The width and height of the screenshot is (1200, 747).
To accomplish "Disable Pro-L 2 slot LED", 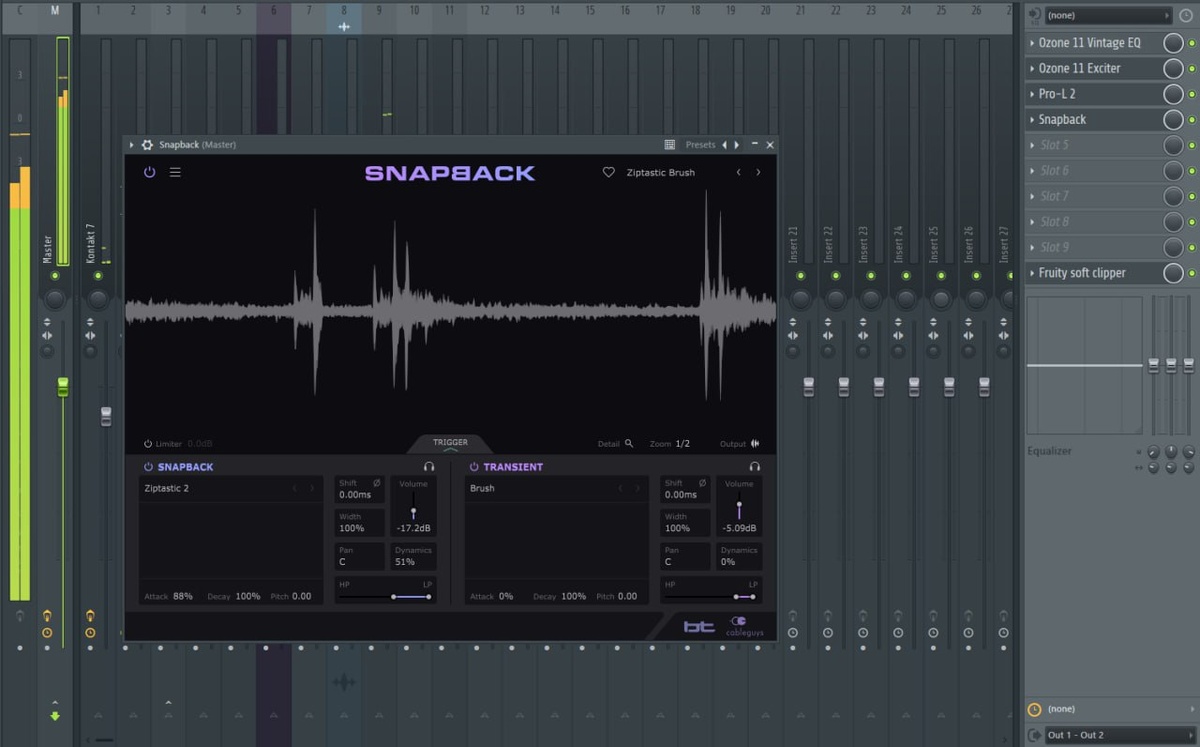I will tap(1192, 94).
